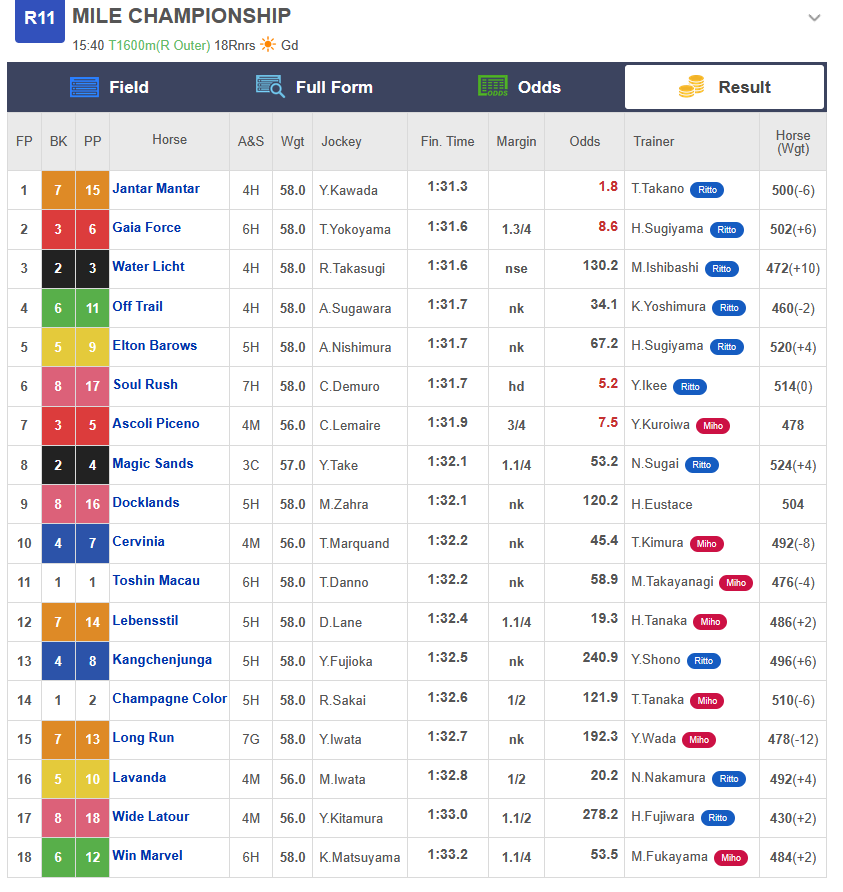Open Lavanda horse link
The height and width of the screenshot is (892, 843).
(x=139, y=778)
